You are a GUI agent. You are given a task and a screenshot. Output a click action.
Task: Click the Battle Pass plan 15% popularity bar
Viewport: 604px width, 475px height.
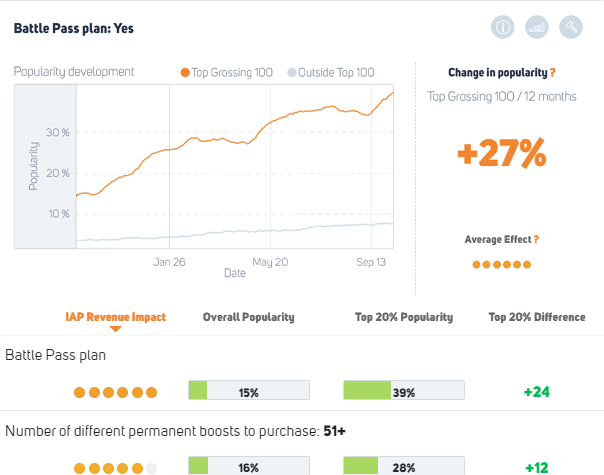(x=249, y=392)
